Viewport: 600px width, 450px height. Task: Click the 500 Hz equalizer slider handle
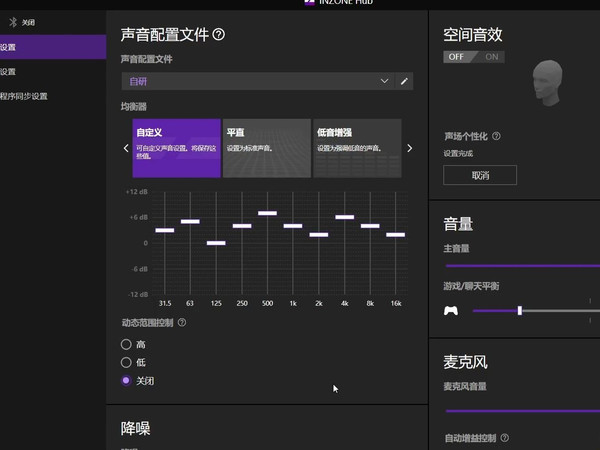coord(267,213)
